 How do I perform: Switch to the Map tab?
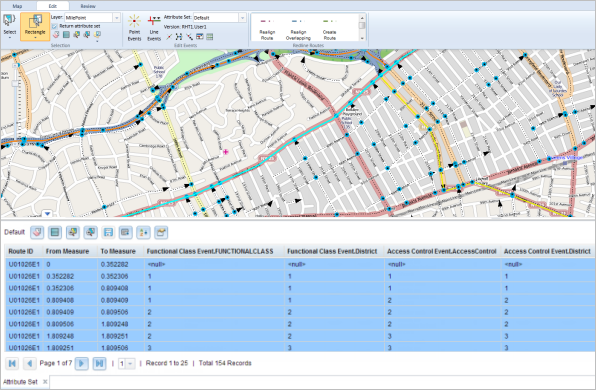[17, 6]
